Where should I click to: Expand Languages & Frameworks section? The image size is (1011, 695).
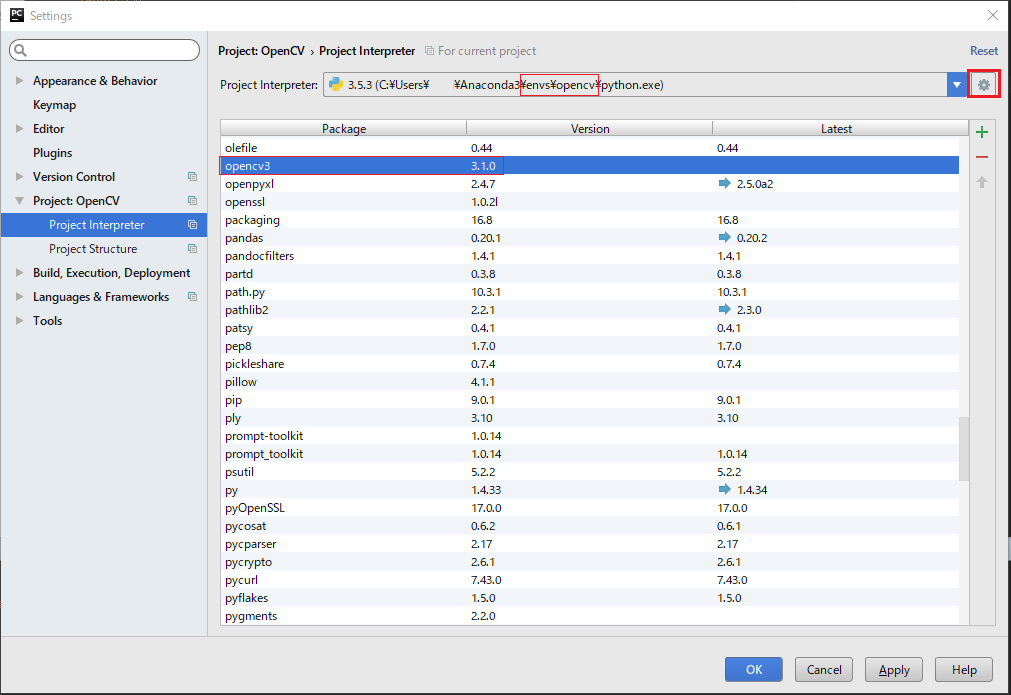pos(19,297)
